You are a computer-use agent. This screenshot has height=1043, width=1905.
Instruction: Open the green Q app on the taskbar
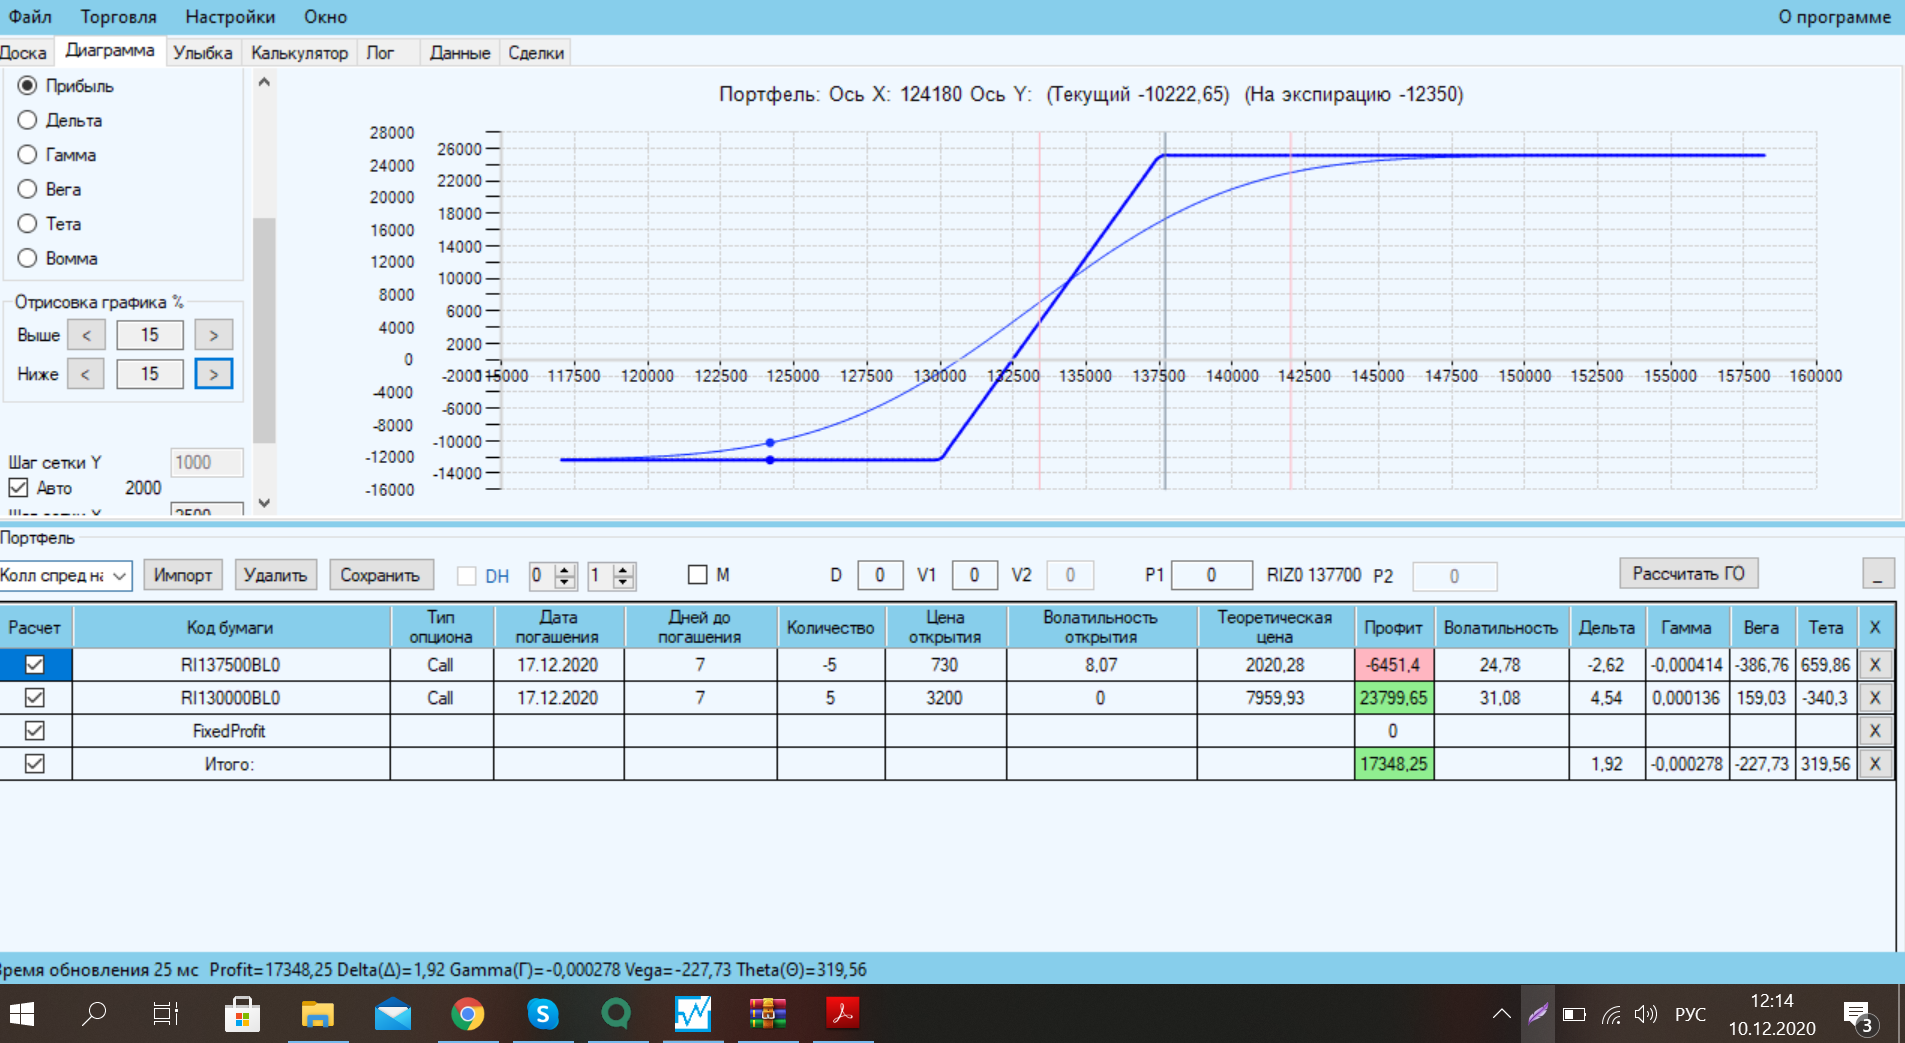coord(617,1014)
